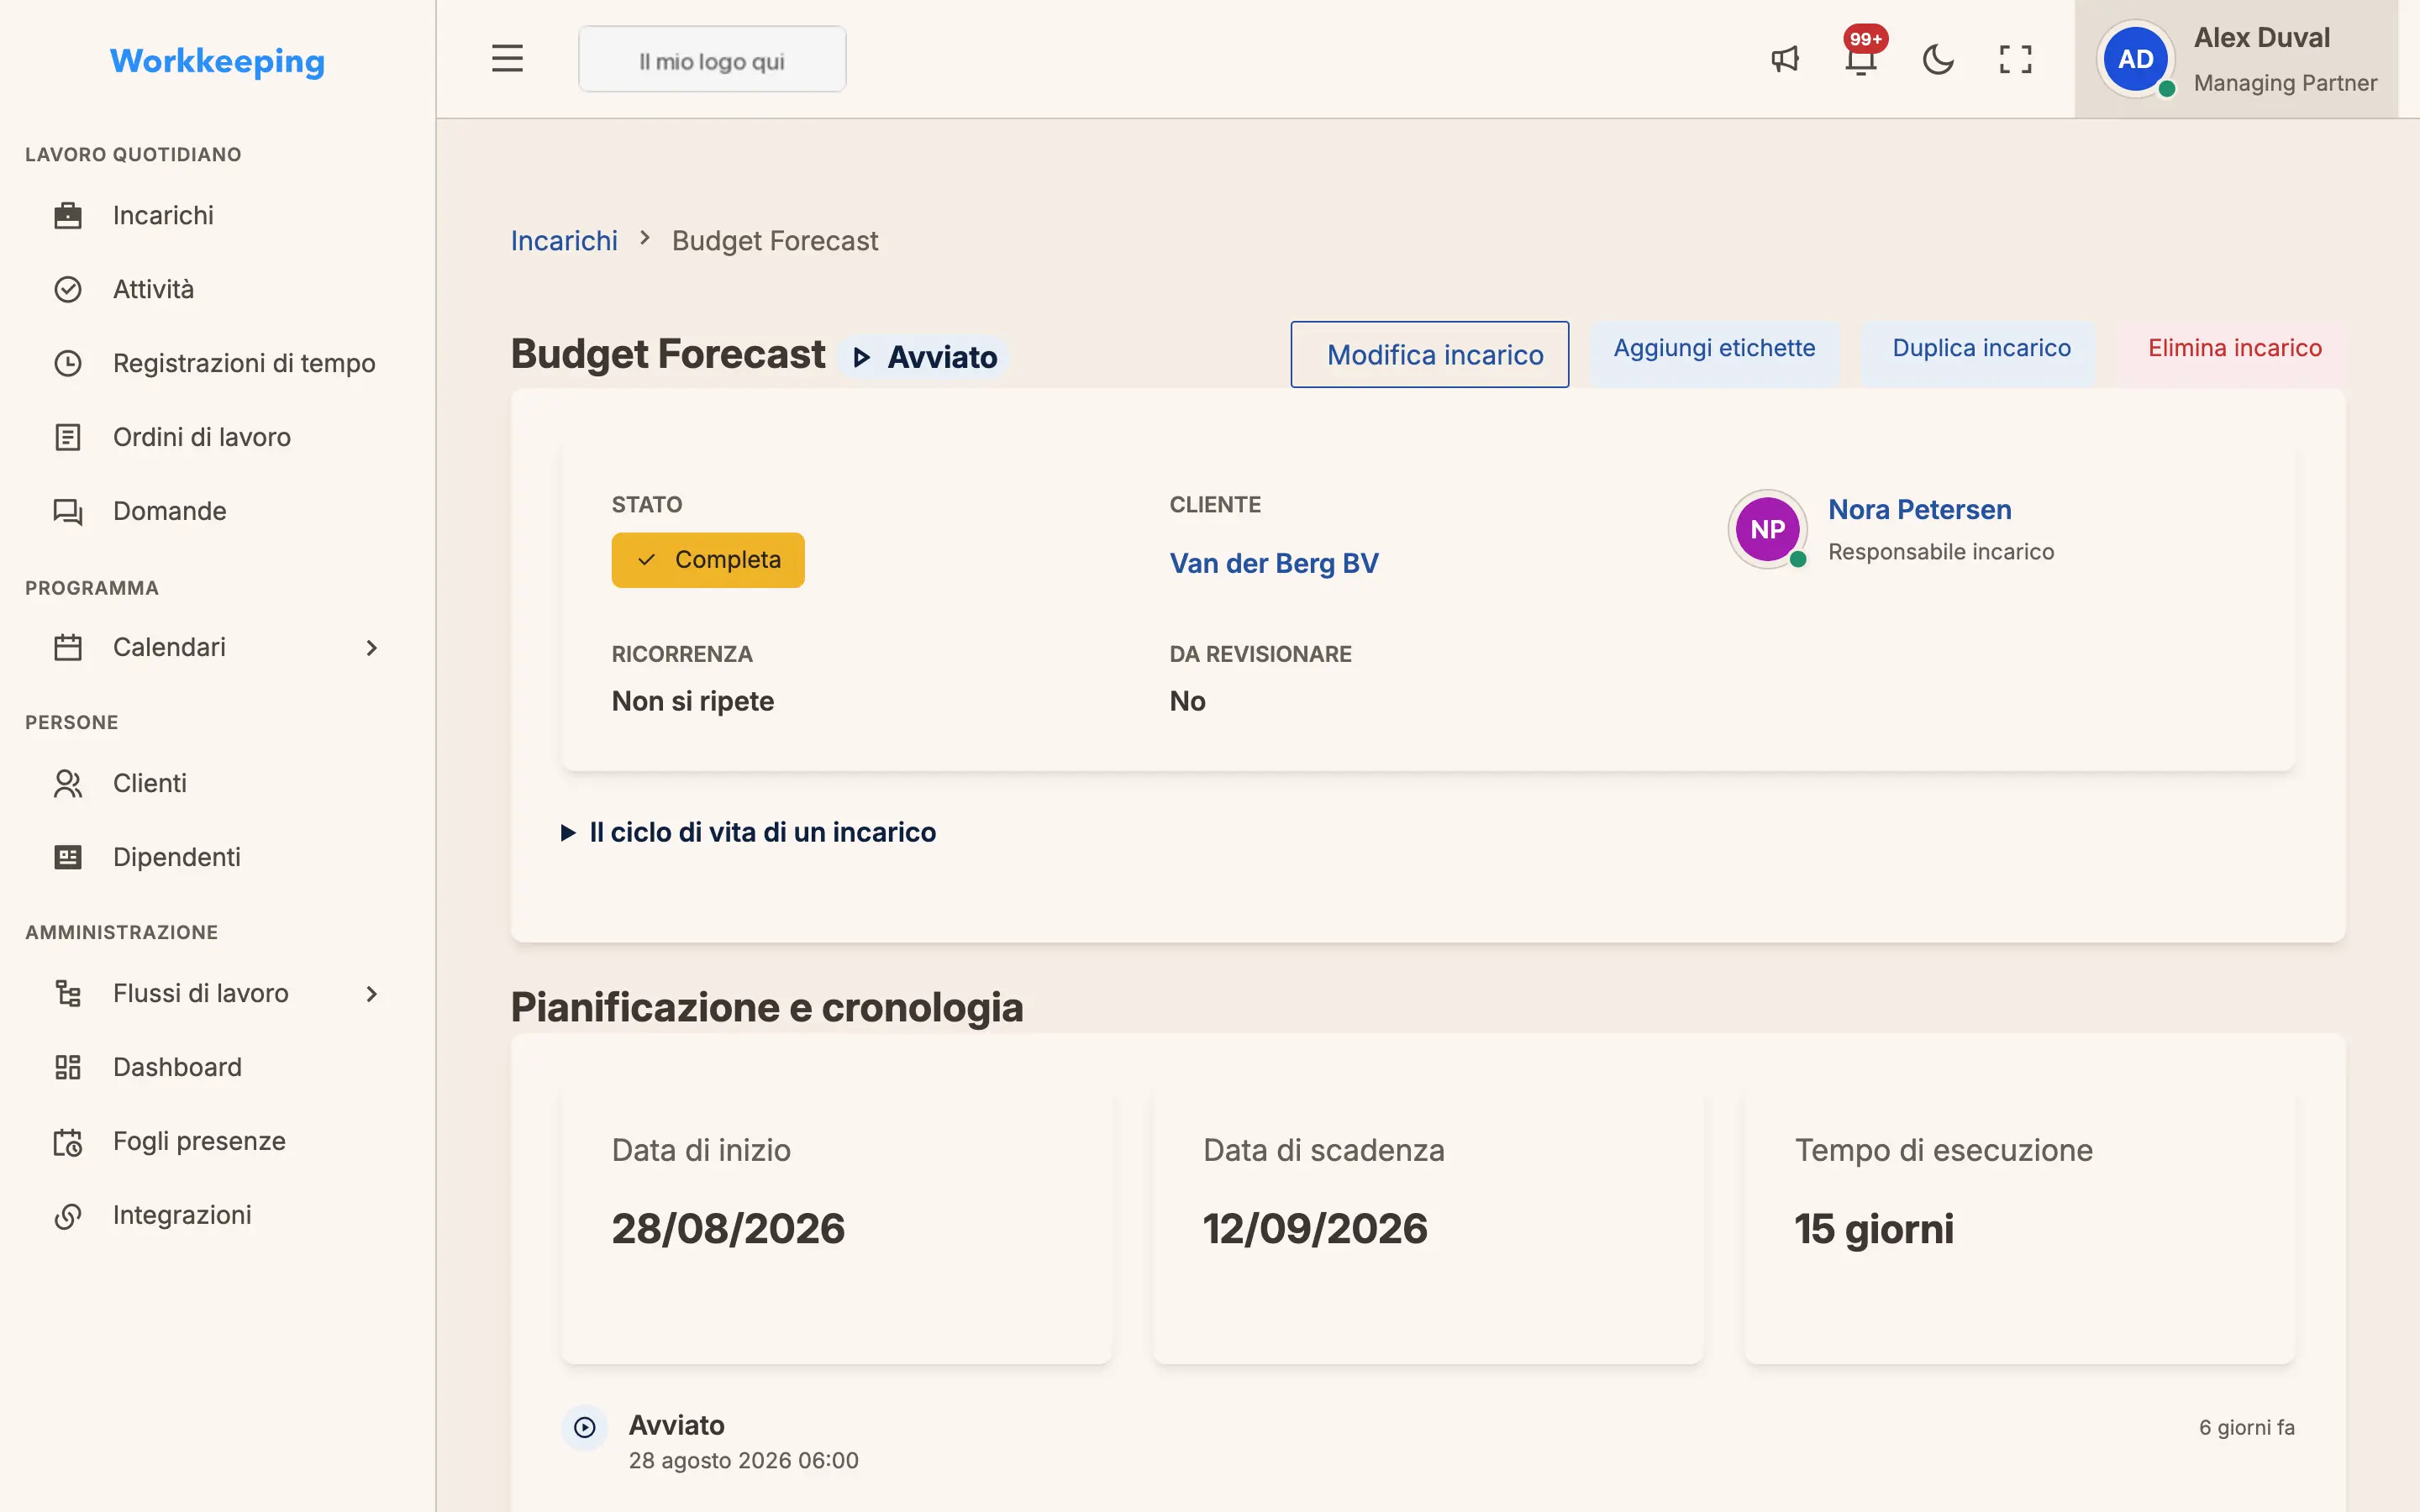Click the NP avatar of Nora Petersen
The height and width of the screenshot is (1512, 2420).
(1767, 529)
